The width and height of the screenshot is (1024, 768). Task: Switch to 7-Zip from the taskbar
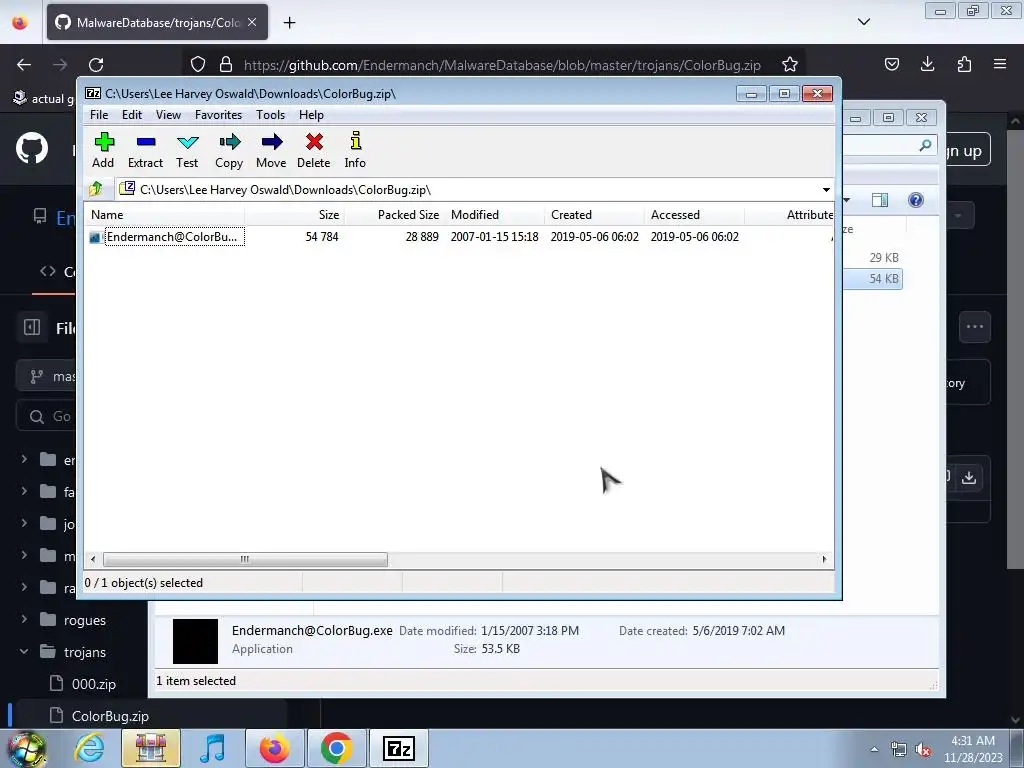[399, 748]
